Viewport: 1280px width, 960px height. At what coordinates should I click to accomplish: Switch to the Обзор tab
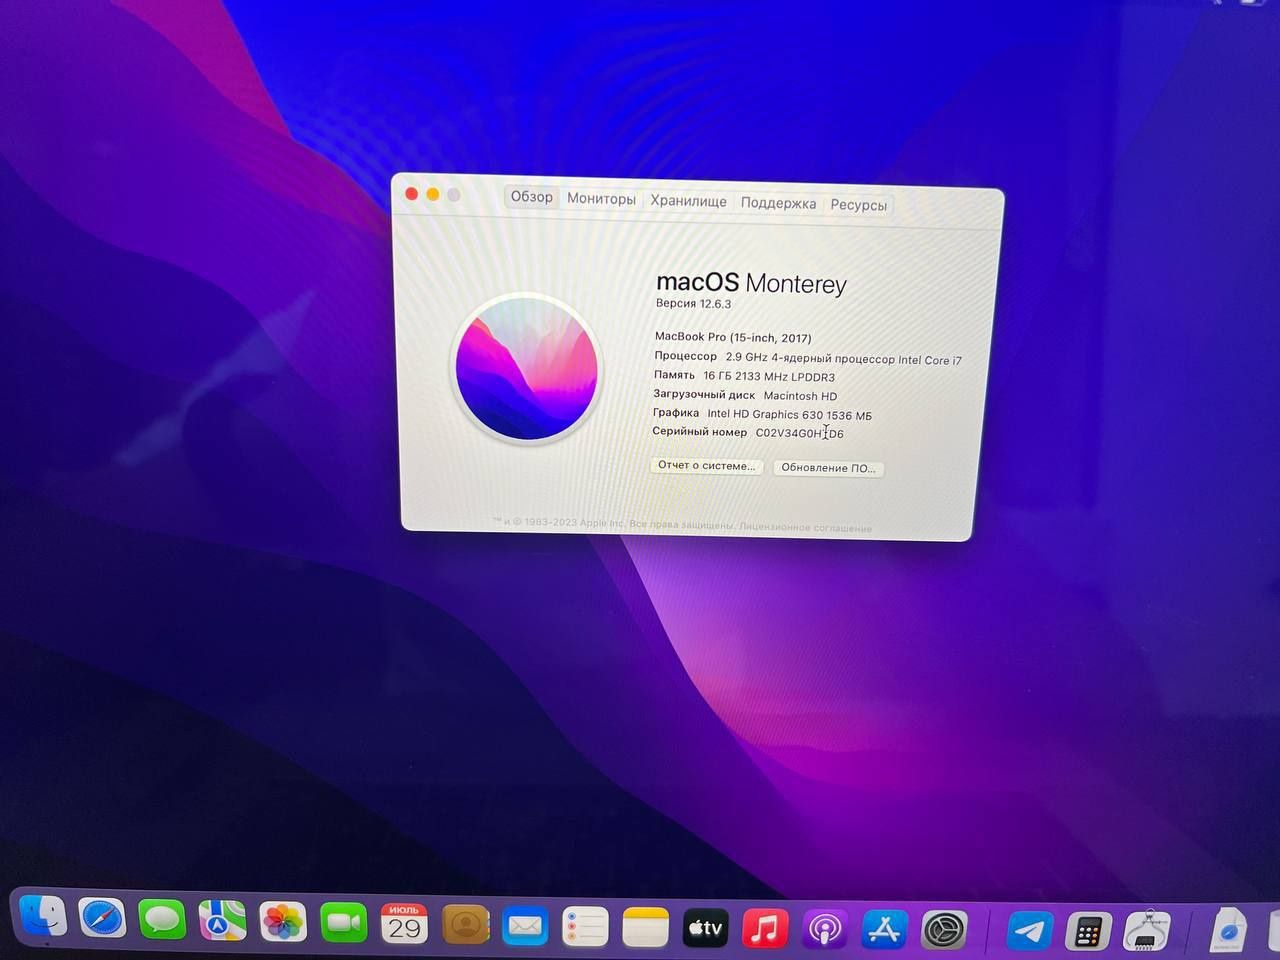(532, 197)
